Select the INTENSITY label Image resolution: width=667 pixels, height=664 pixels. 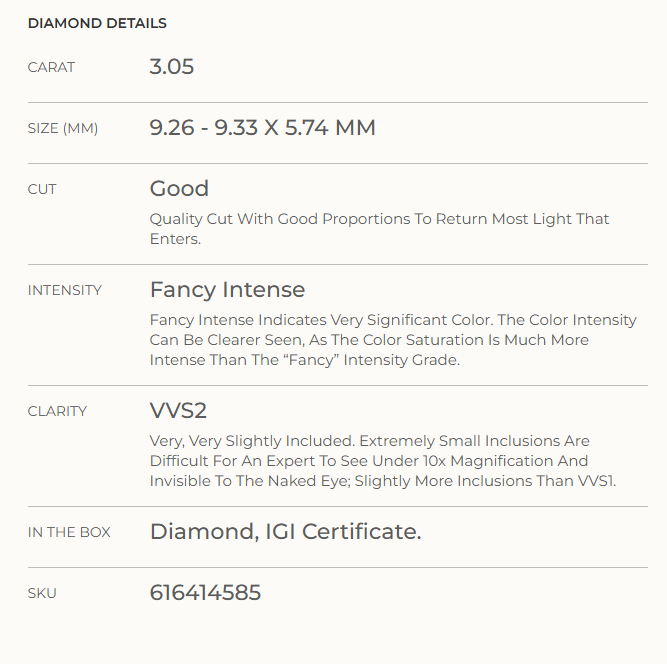tap(65, 290)
